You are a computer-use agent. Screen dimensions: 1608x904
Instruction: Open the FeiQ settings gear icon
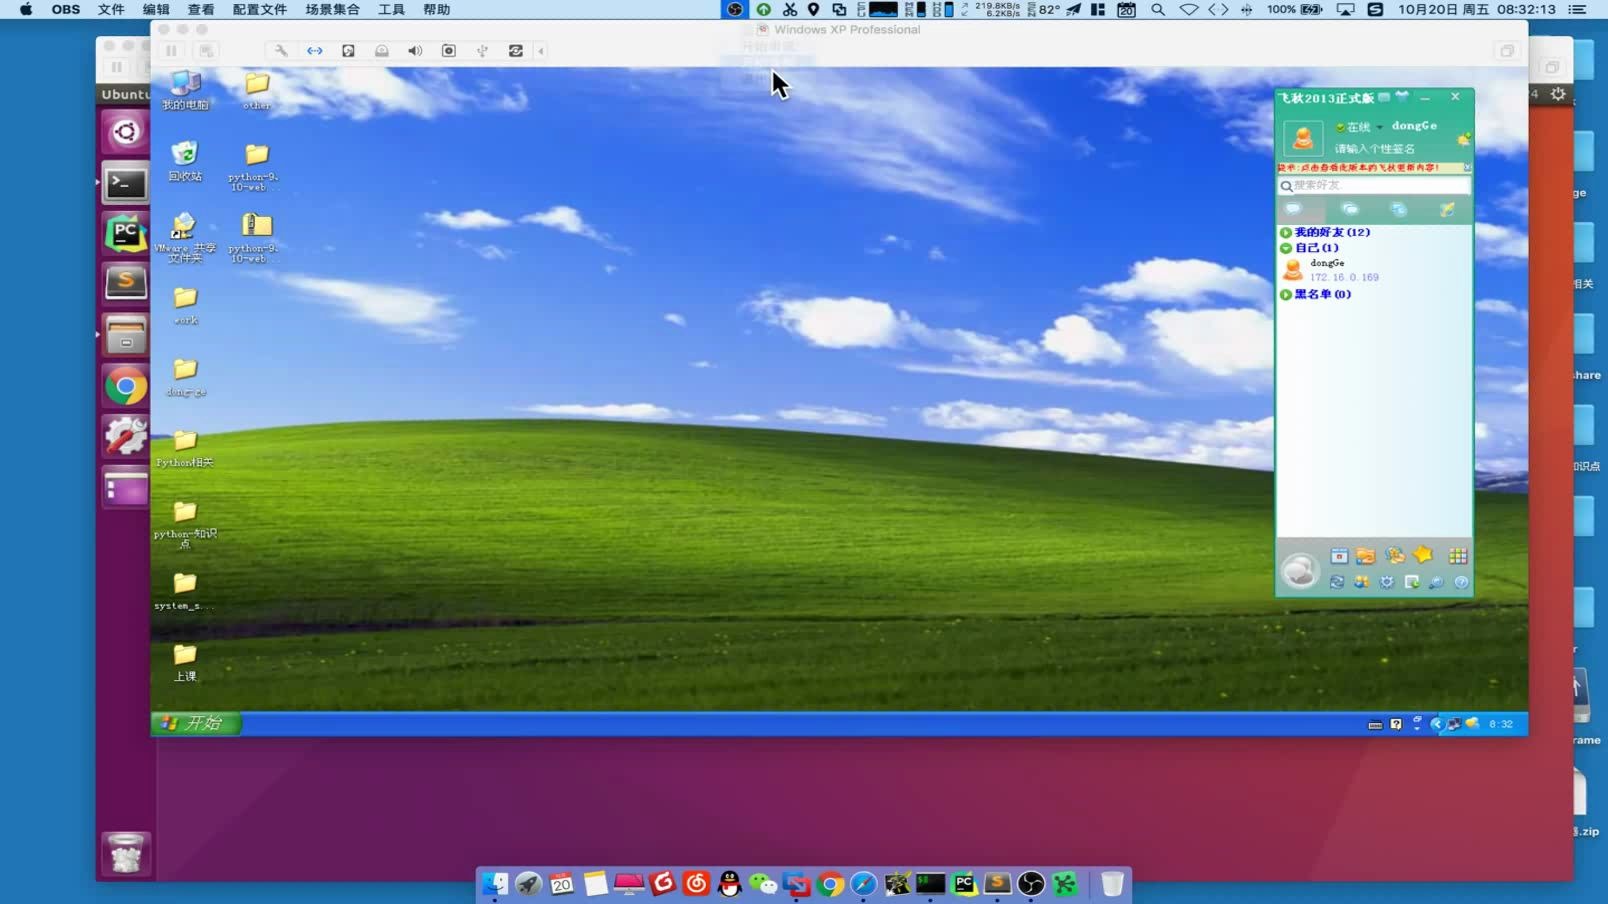(1386, 582)
